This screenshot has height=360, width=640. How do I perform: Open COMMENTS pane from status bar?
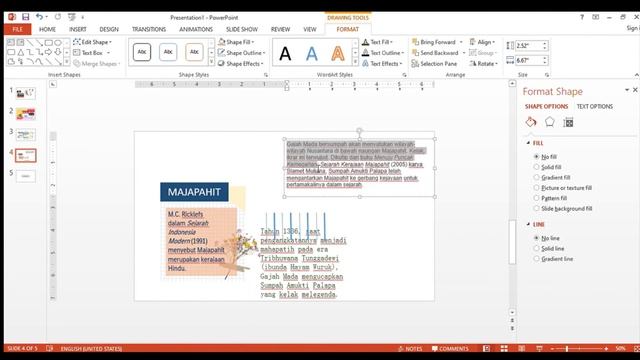(450, 349)
